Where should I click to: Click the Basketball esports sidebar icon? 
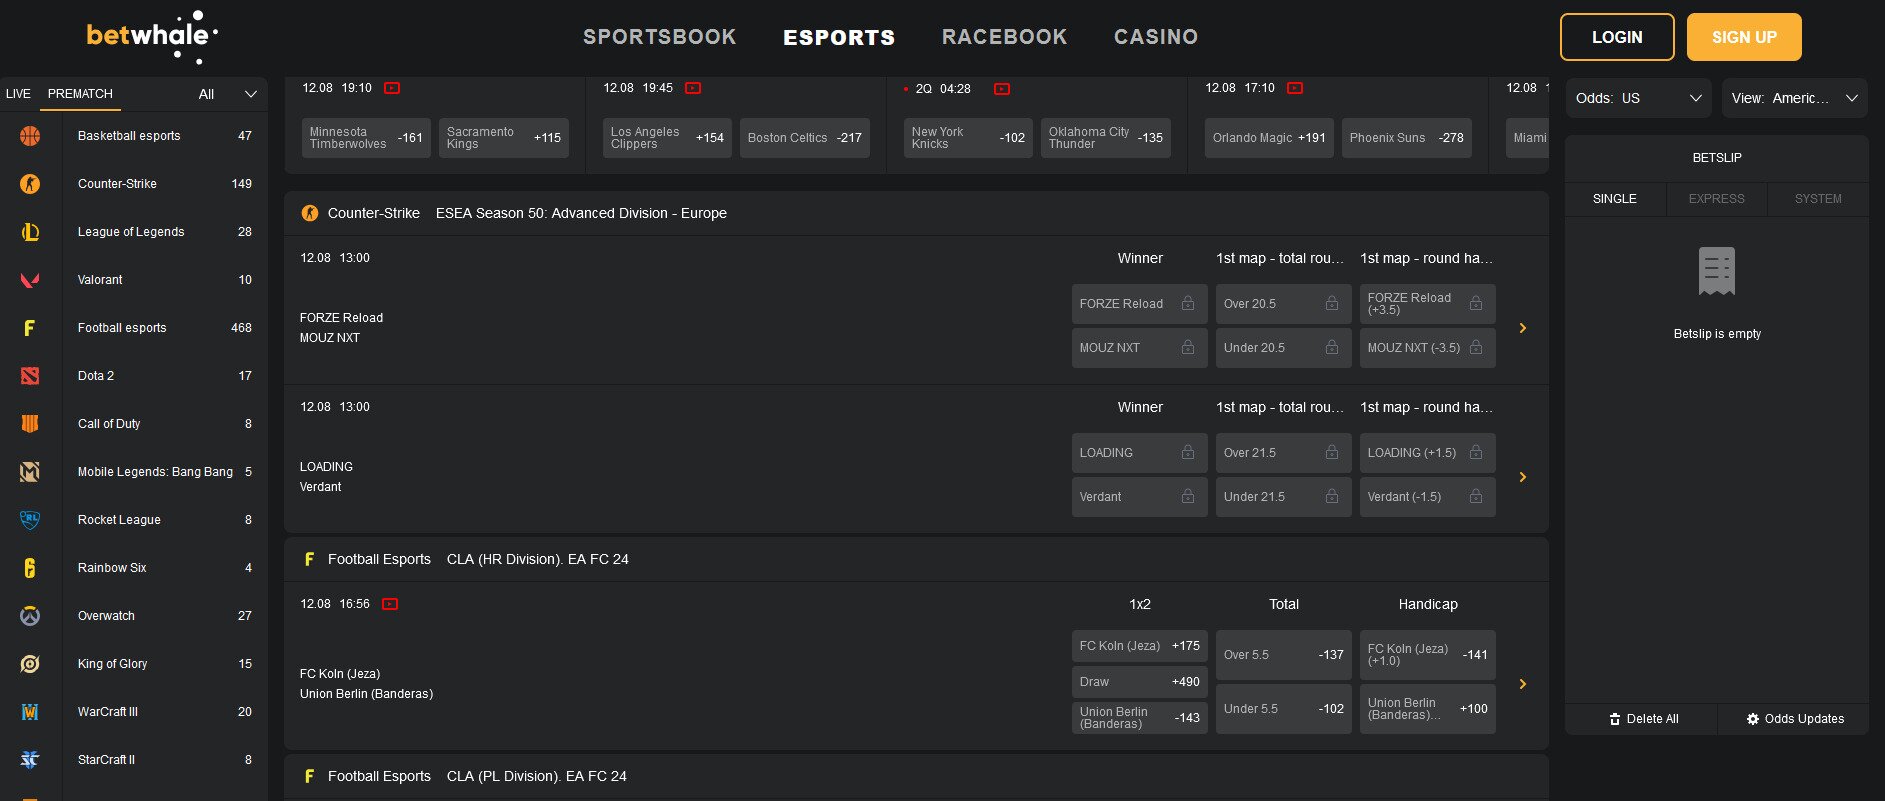[x=30, y=136]
